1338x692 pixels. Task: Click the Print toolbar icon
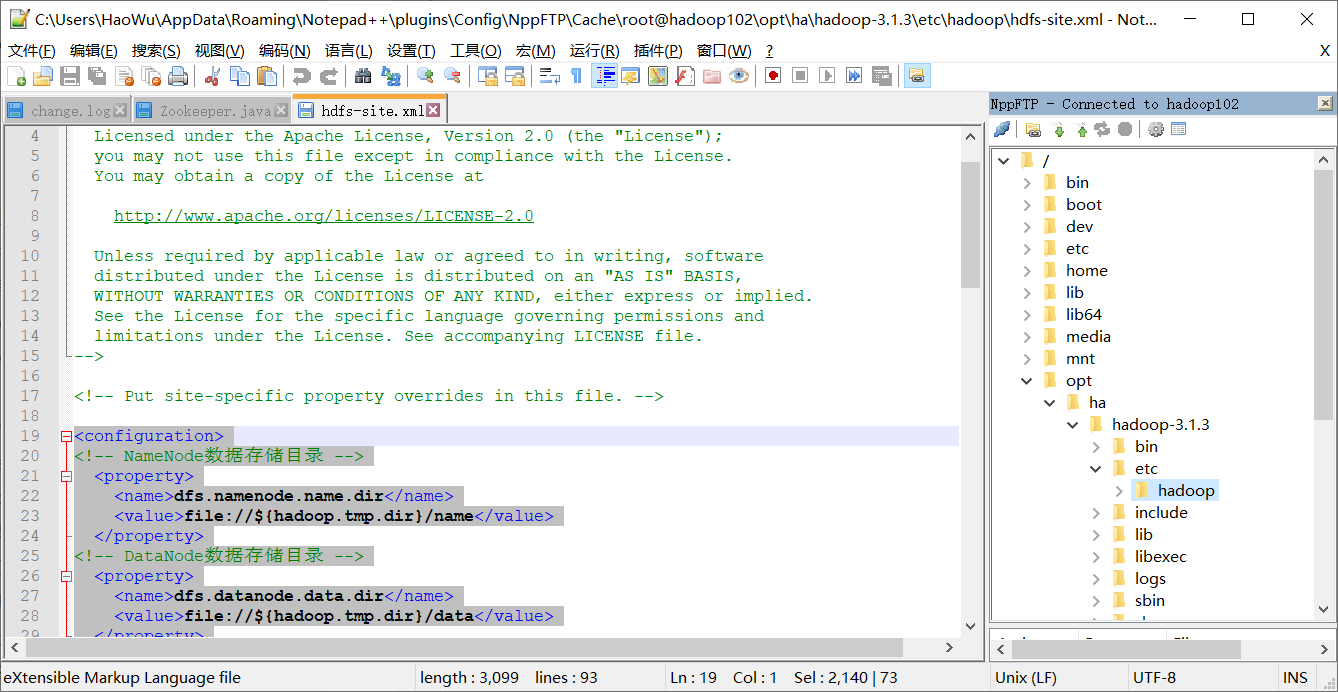click(x=178, y=76)
